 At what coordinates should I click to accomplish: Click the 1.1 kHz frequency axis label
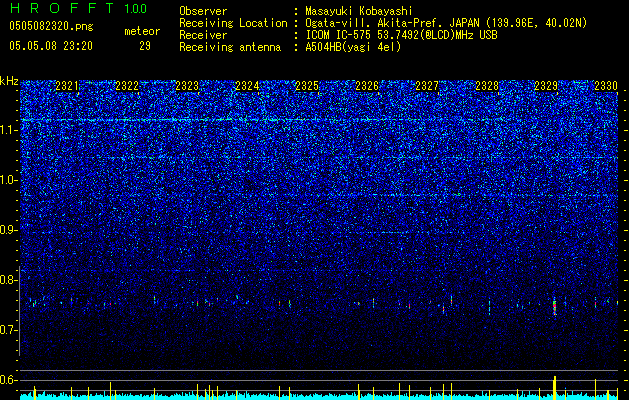pyautogui.click(x=9, y=130)
